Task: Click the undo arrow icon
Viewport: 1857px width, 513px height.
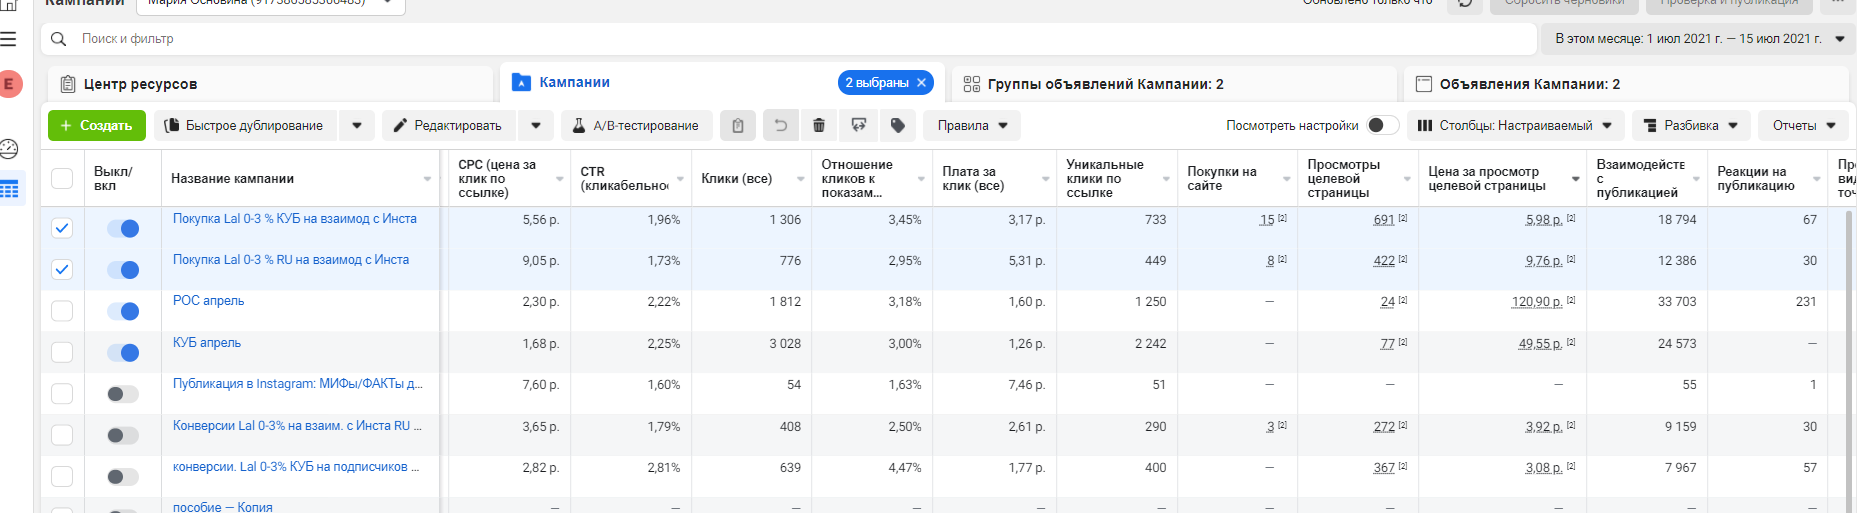Action: (781, 126)
